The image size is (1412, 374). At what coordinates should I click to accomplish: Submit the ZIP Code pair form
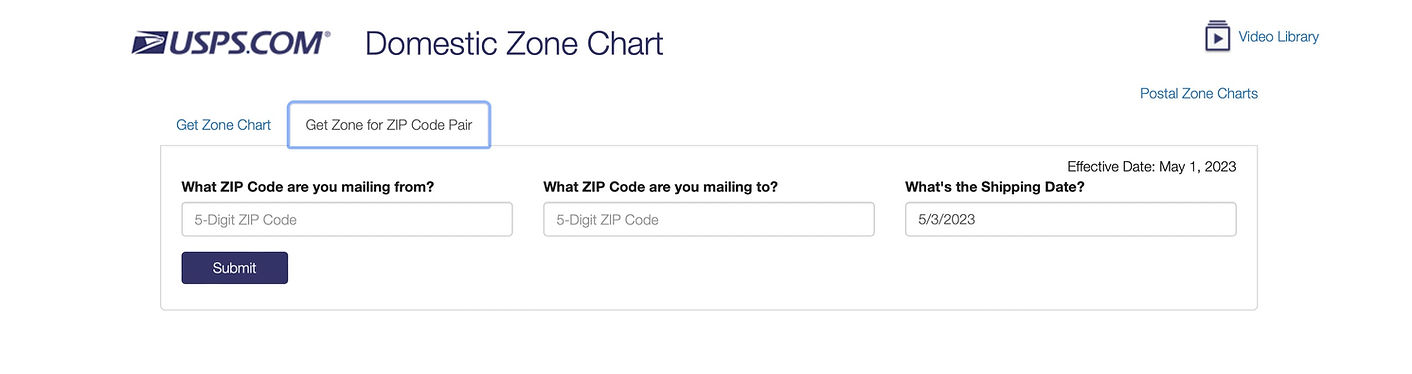point(235,268)
